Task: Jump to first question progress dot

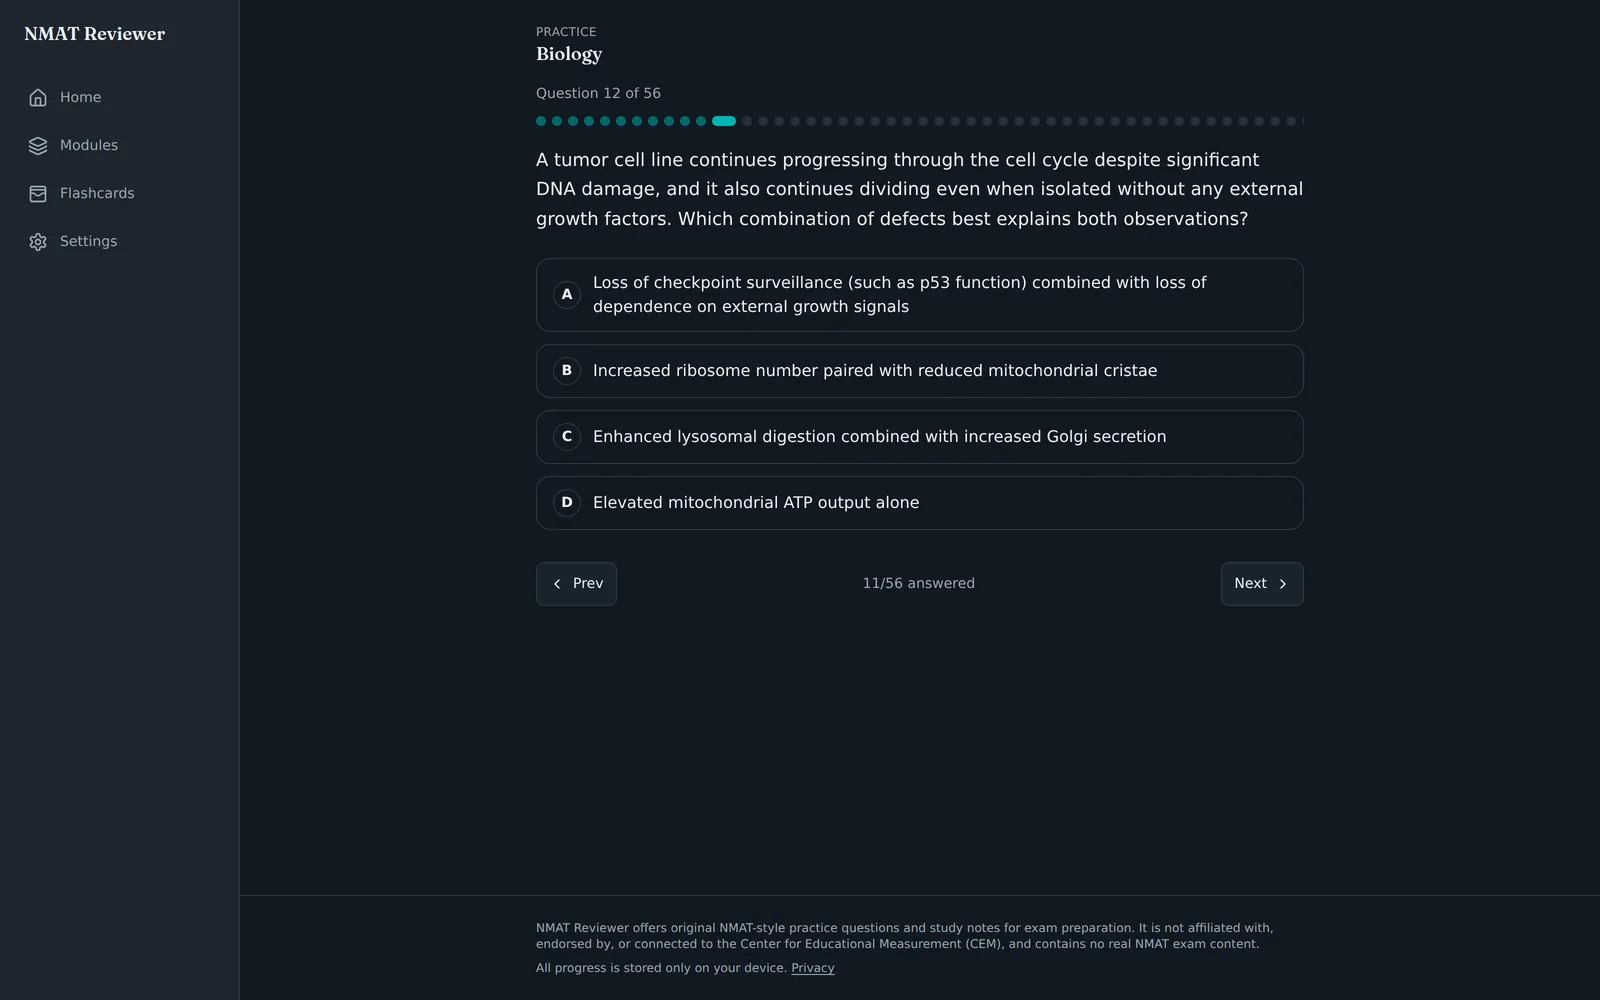Action: pos(541,121)
